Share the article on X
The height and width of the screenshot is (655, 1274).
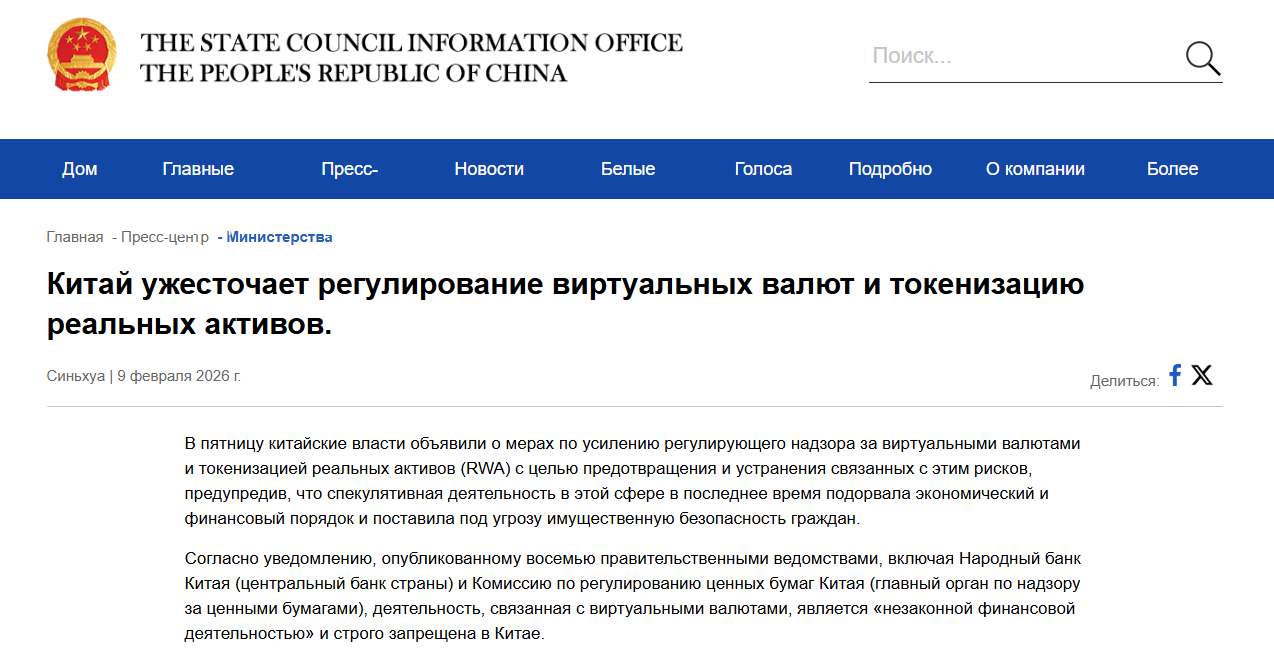(x=1202, y=376)
